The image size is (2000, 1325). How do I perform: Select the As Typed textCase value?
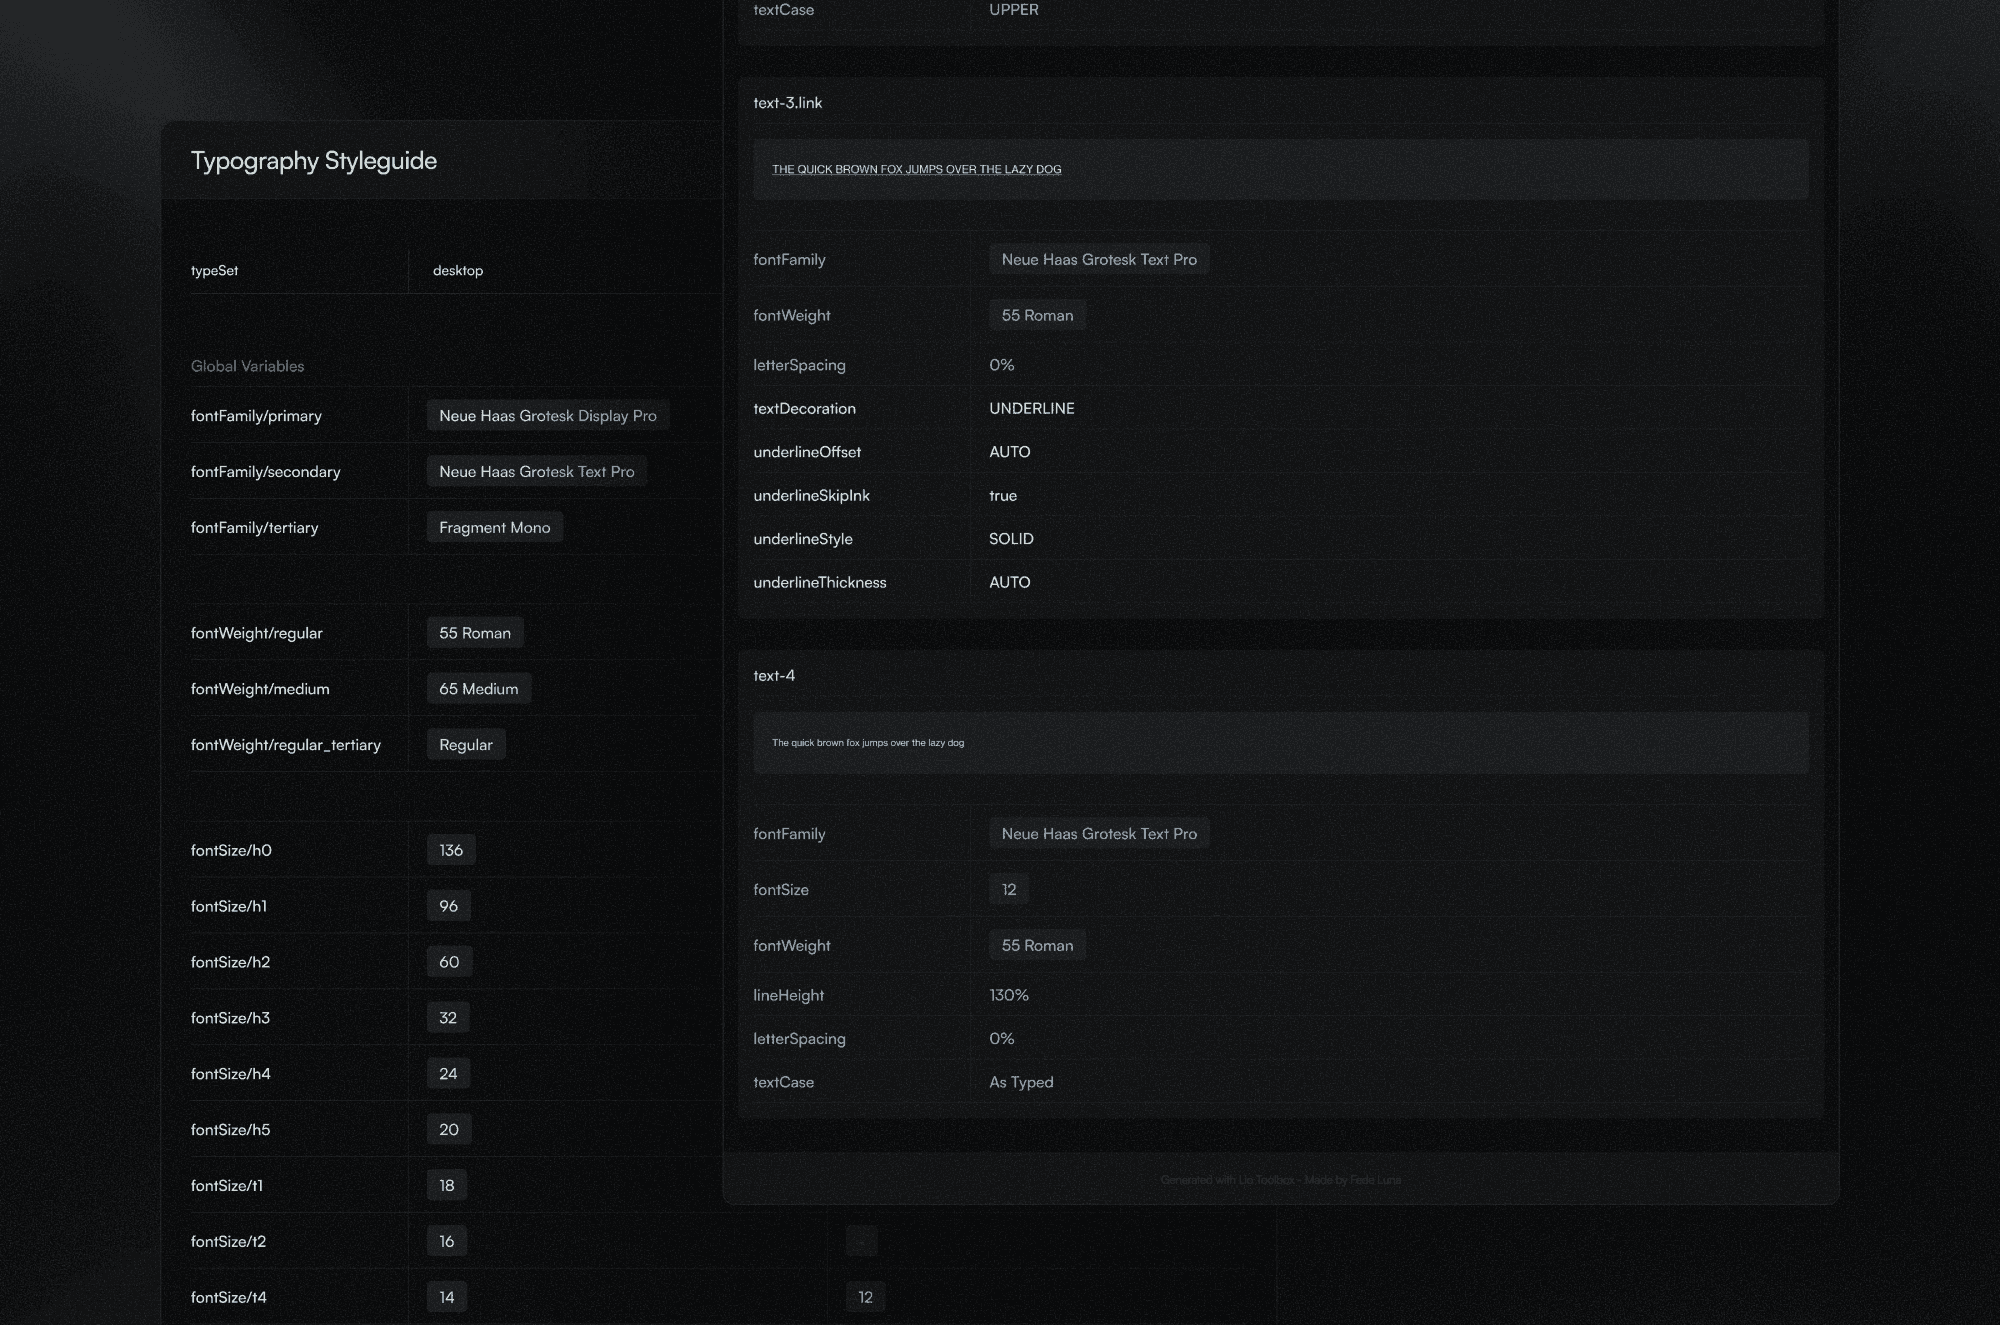coord(1021,1082)
